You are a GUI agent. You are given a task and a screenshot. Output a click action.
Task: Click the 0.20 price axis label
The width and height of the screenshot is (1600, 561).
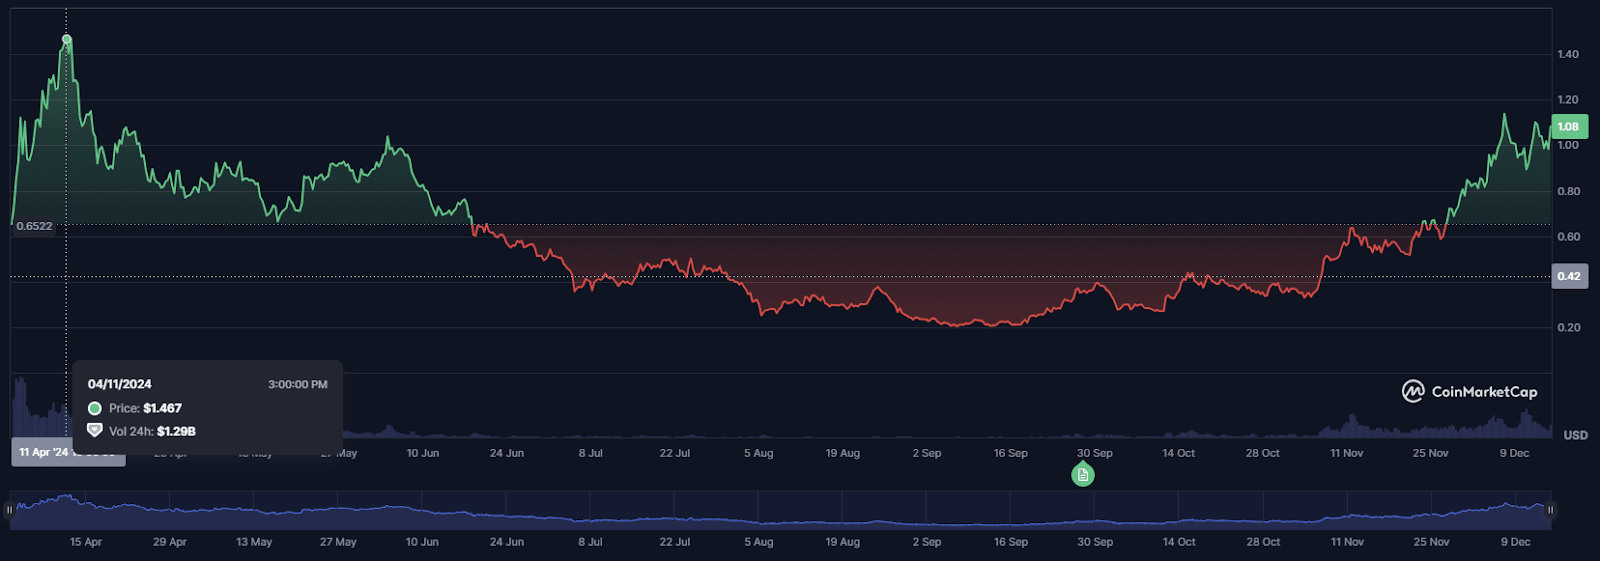click(x=1567, y=328)
